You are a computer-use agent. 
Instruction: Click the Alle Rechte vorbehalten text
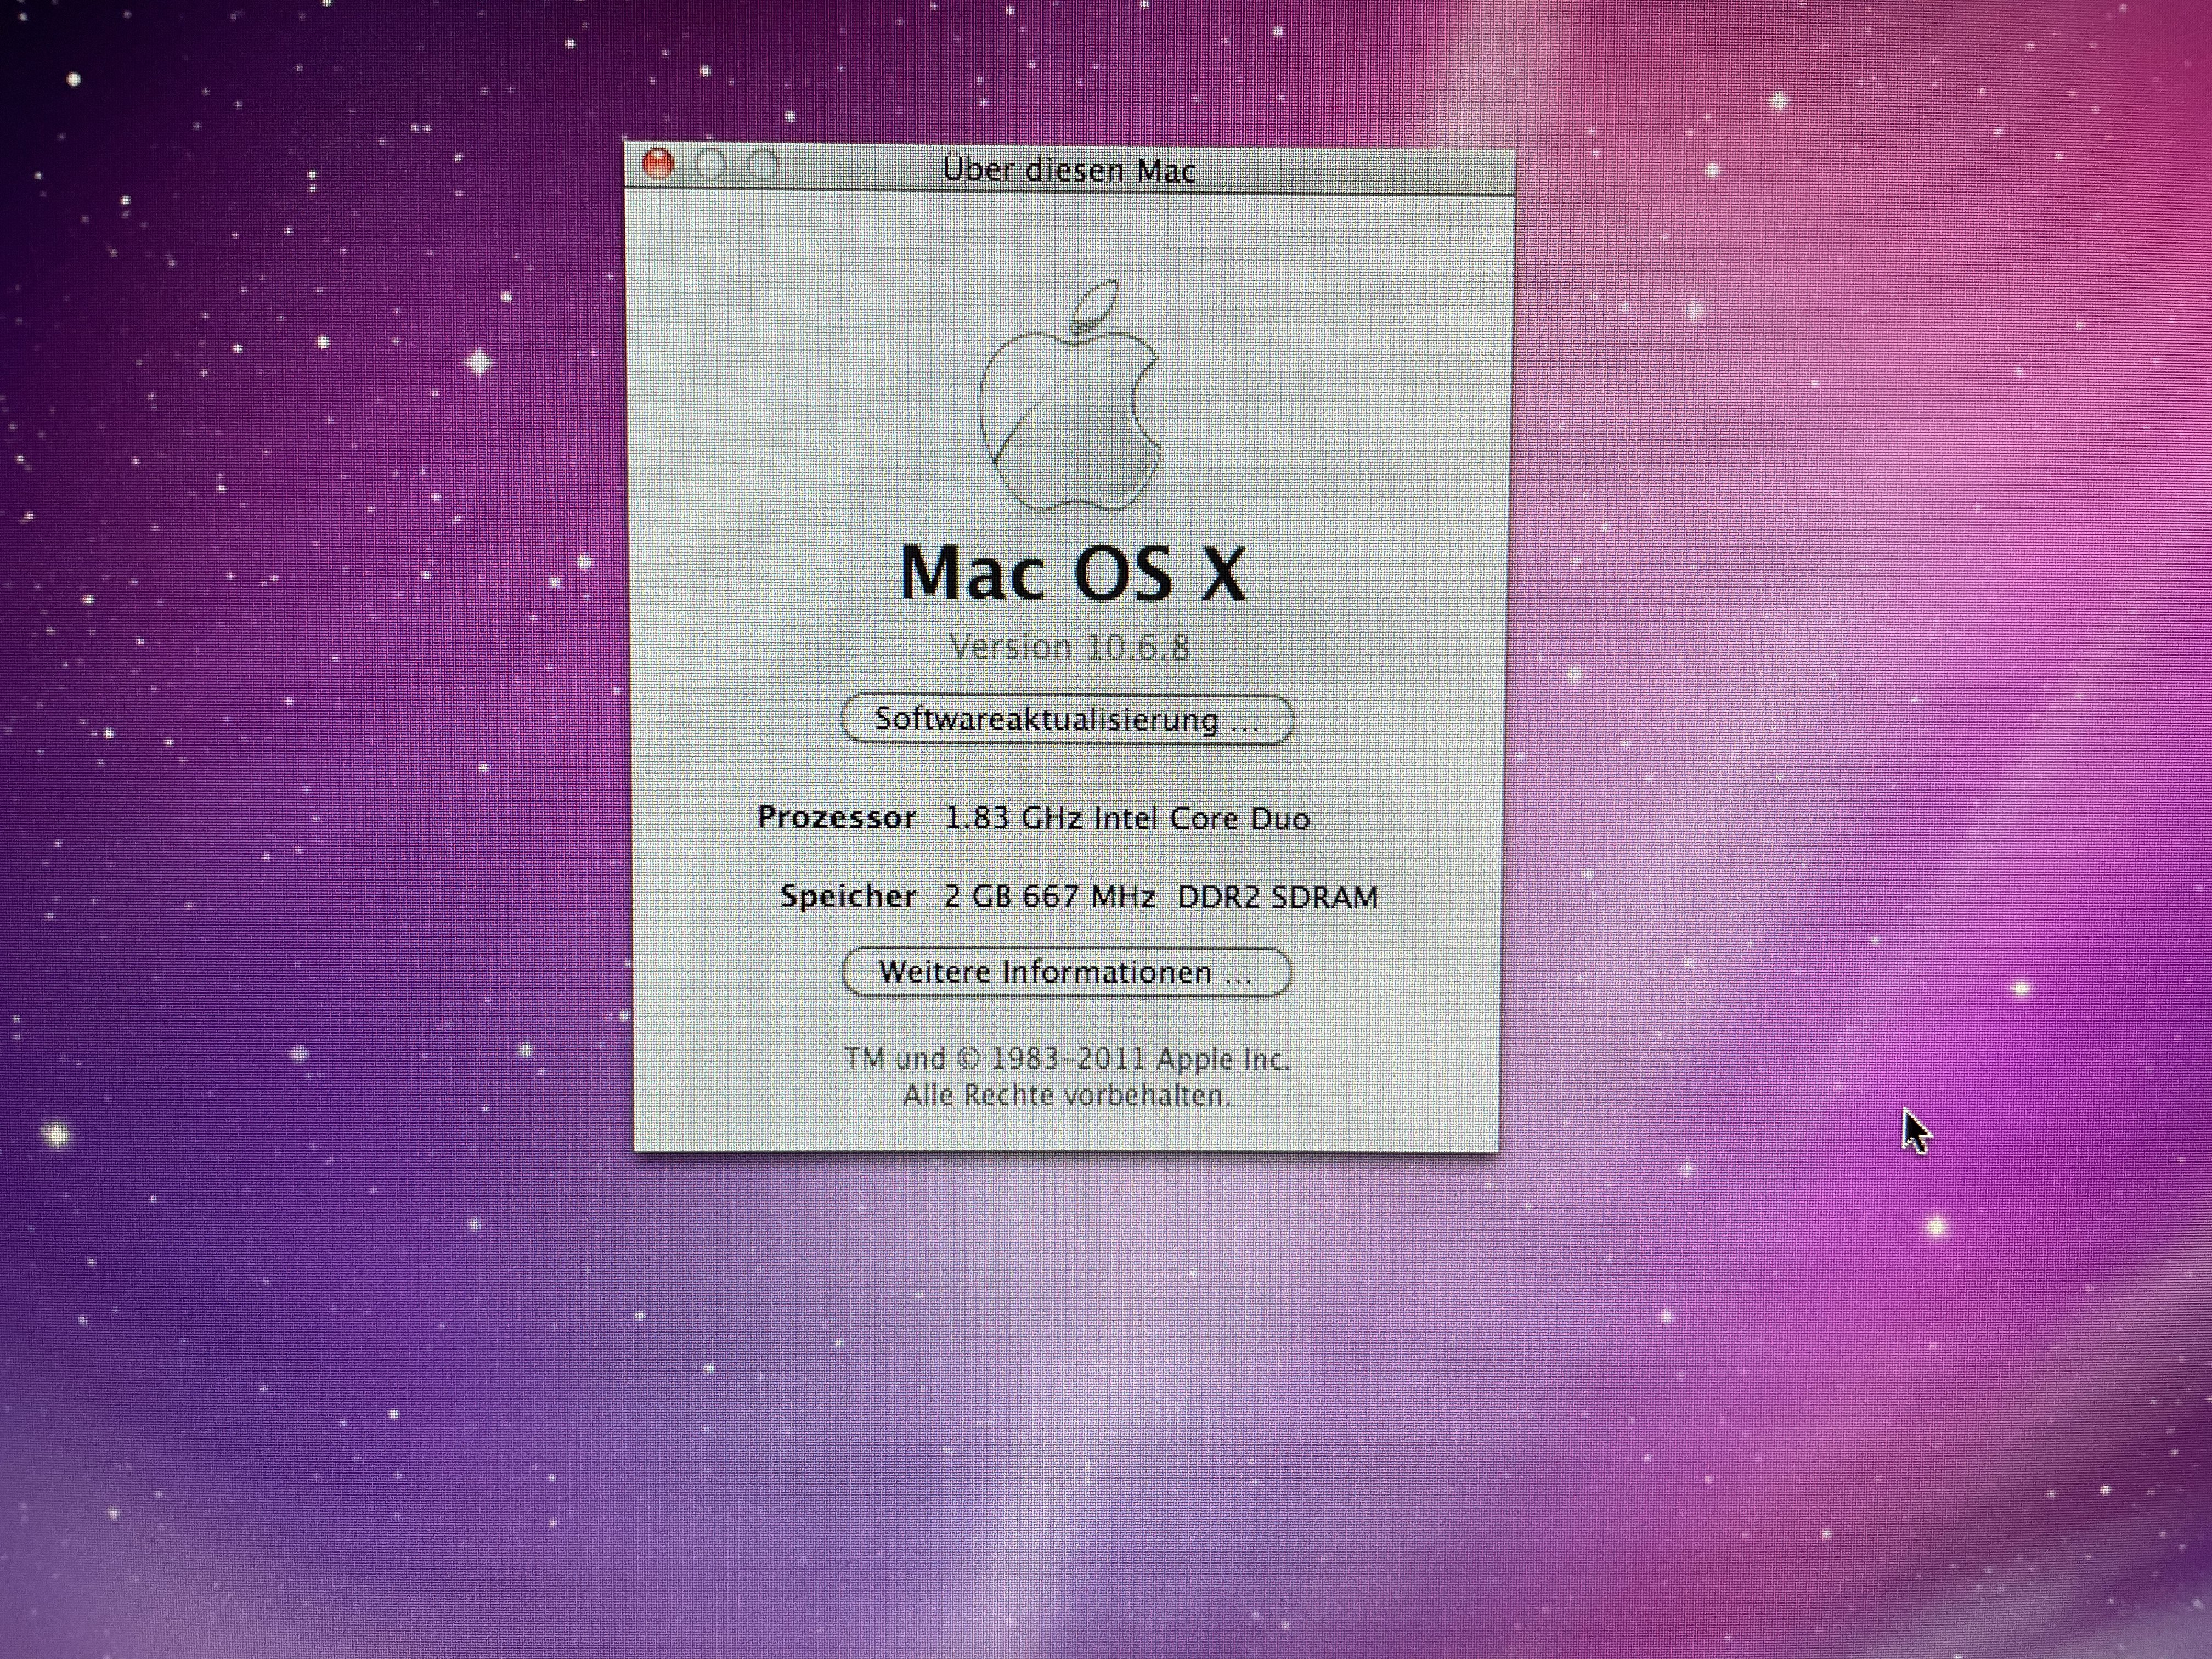[x=1066, y=1096]
